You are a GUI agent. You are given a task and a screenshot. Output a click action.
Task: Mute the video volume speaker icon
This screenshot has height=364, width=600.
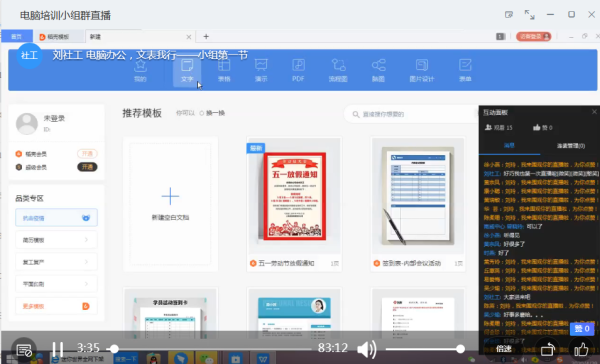367,349
